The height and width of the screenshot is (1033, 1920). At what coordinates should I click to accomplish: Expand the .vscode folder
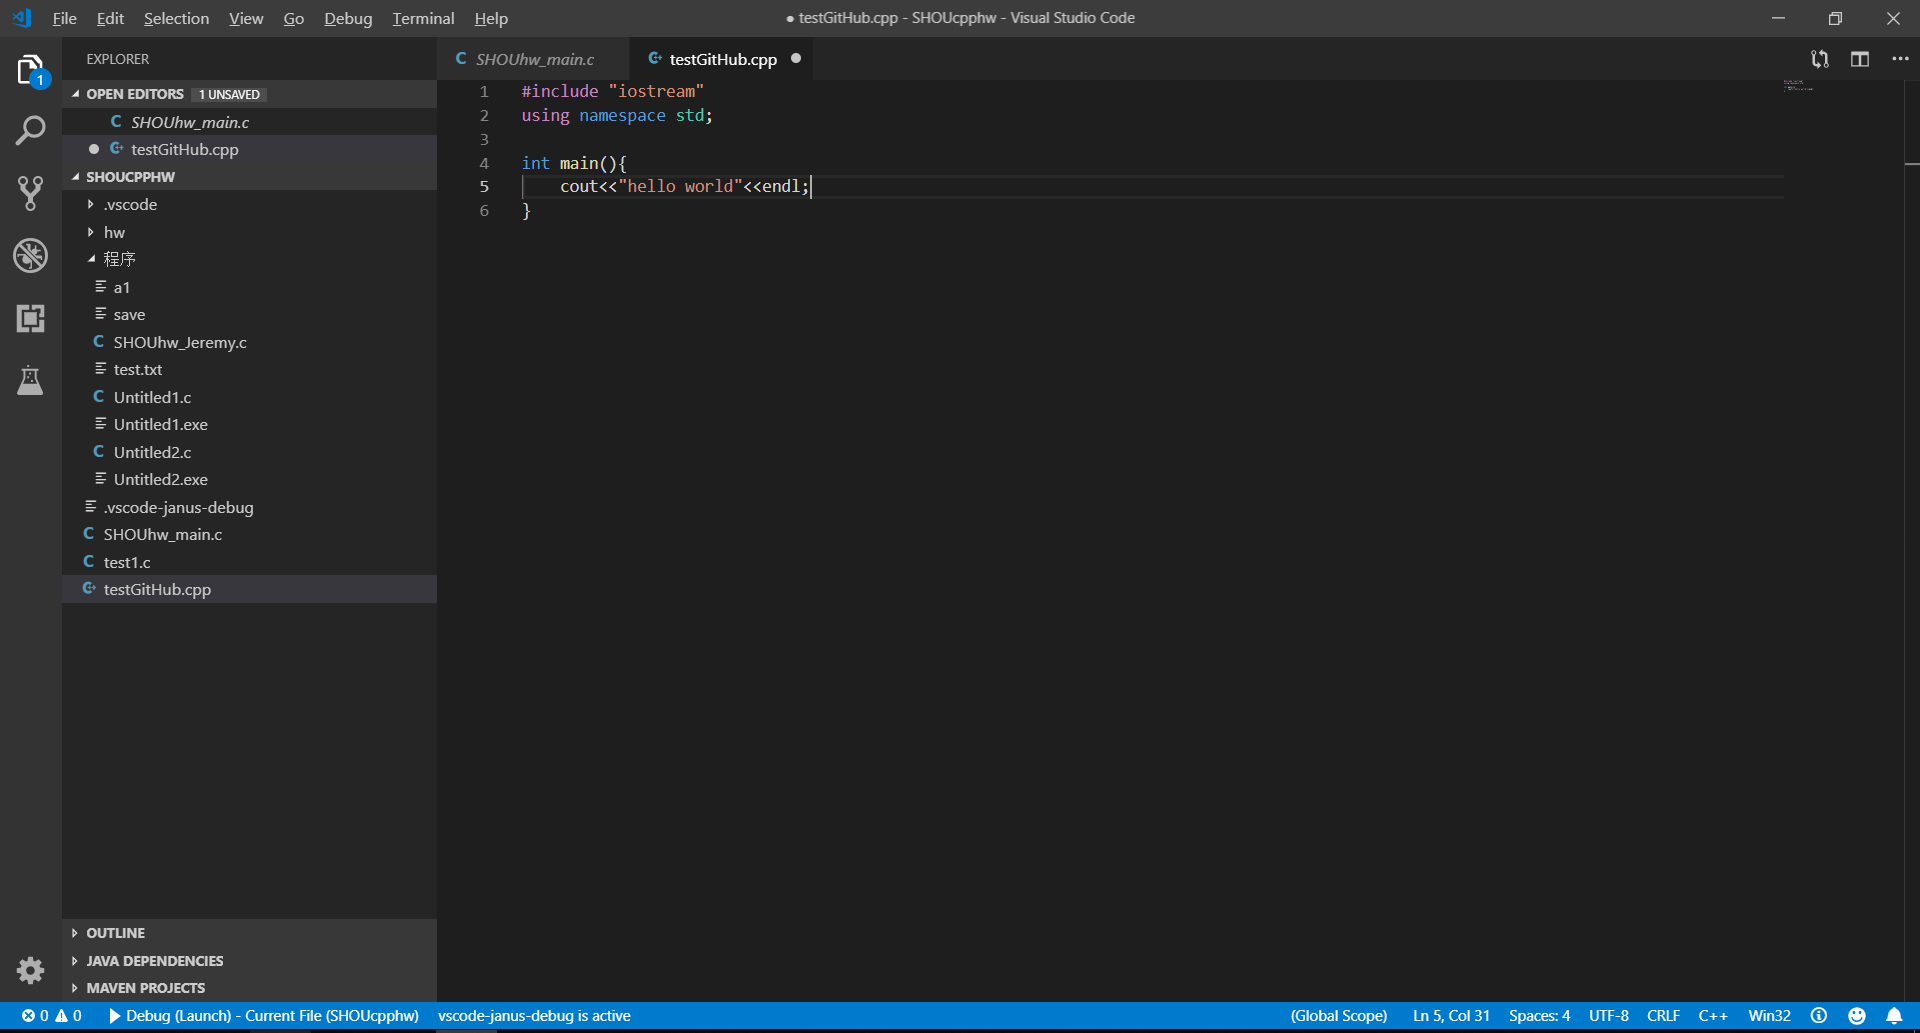point(91,204)
